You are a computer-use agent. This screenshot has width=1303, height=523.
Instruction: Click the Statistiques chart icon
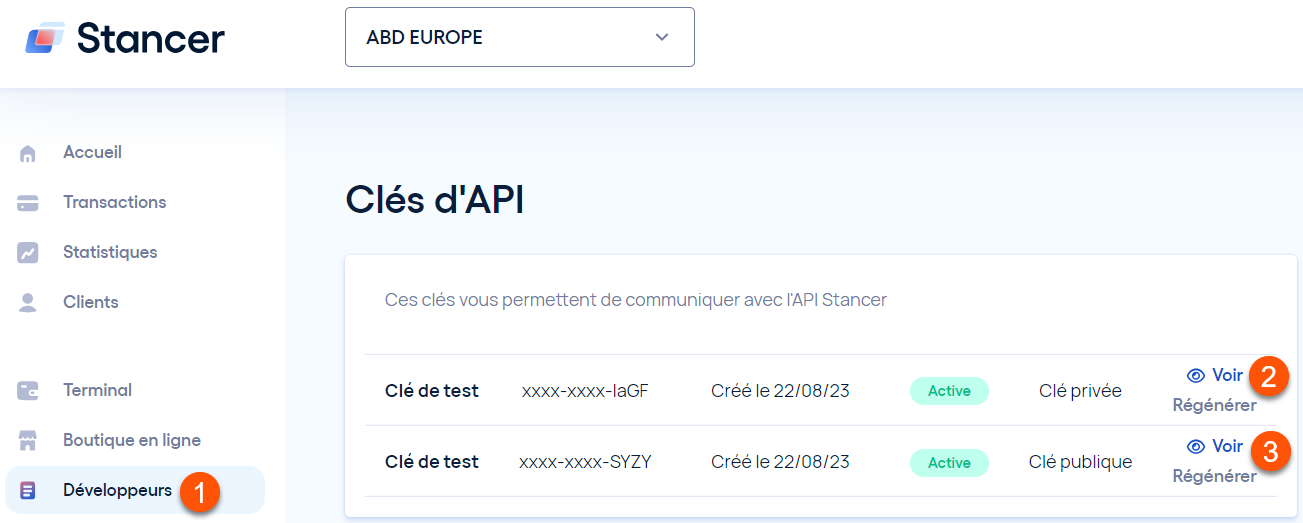click(28, 253)
